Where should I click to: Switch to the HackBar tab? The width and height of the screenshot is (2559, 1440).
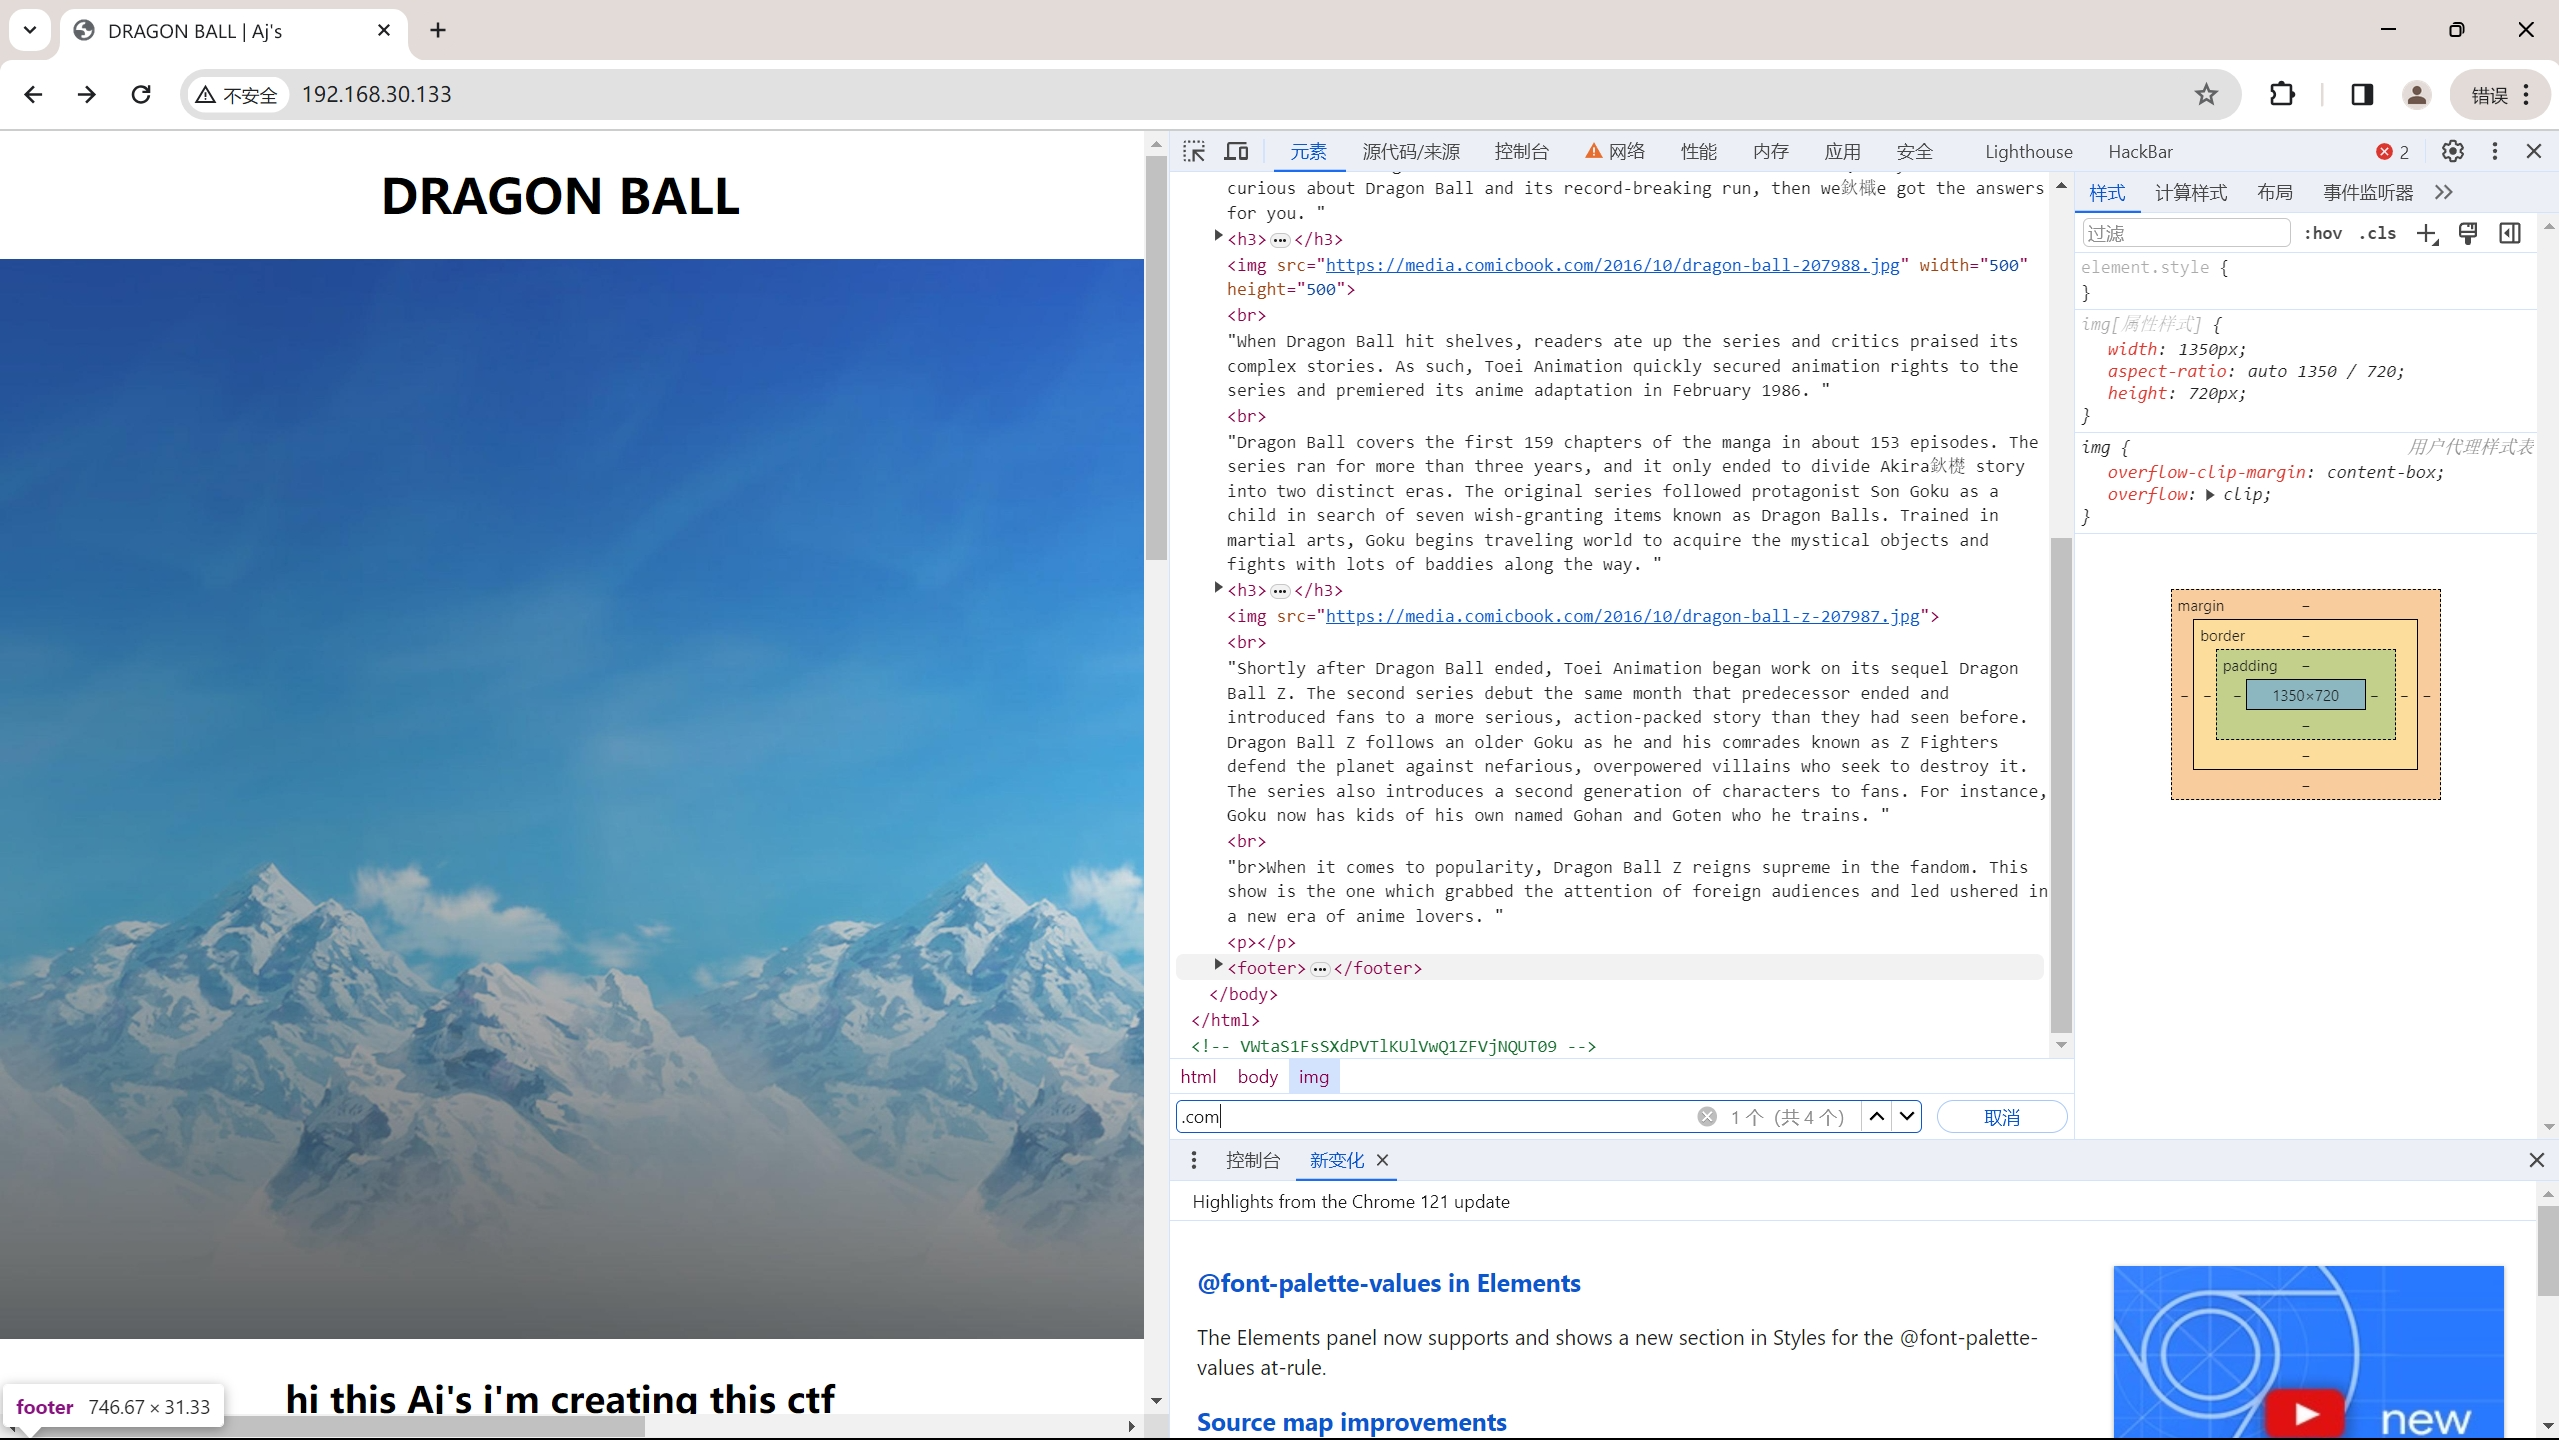pos(2140,152)
